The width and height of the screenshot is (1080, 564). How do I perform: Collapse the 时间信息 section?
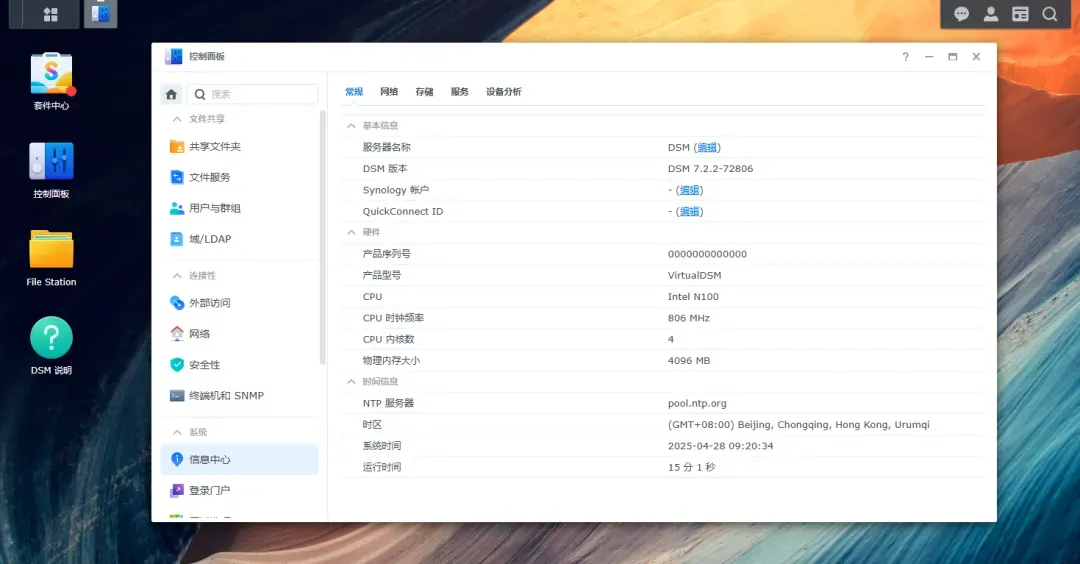coord(351,382)
